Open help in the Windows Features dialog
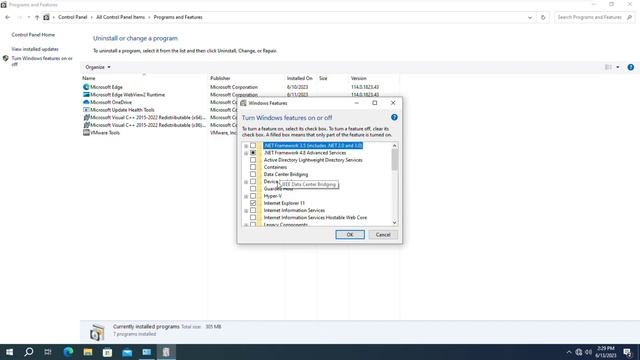The width and height of the screenshot is (640, 360). [394, 118]
